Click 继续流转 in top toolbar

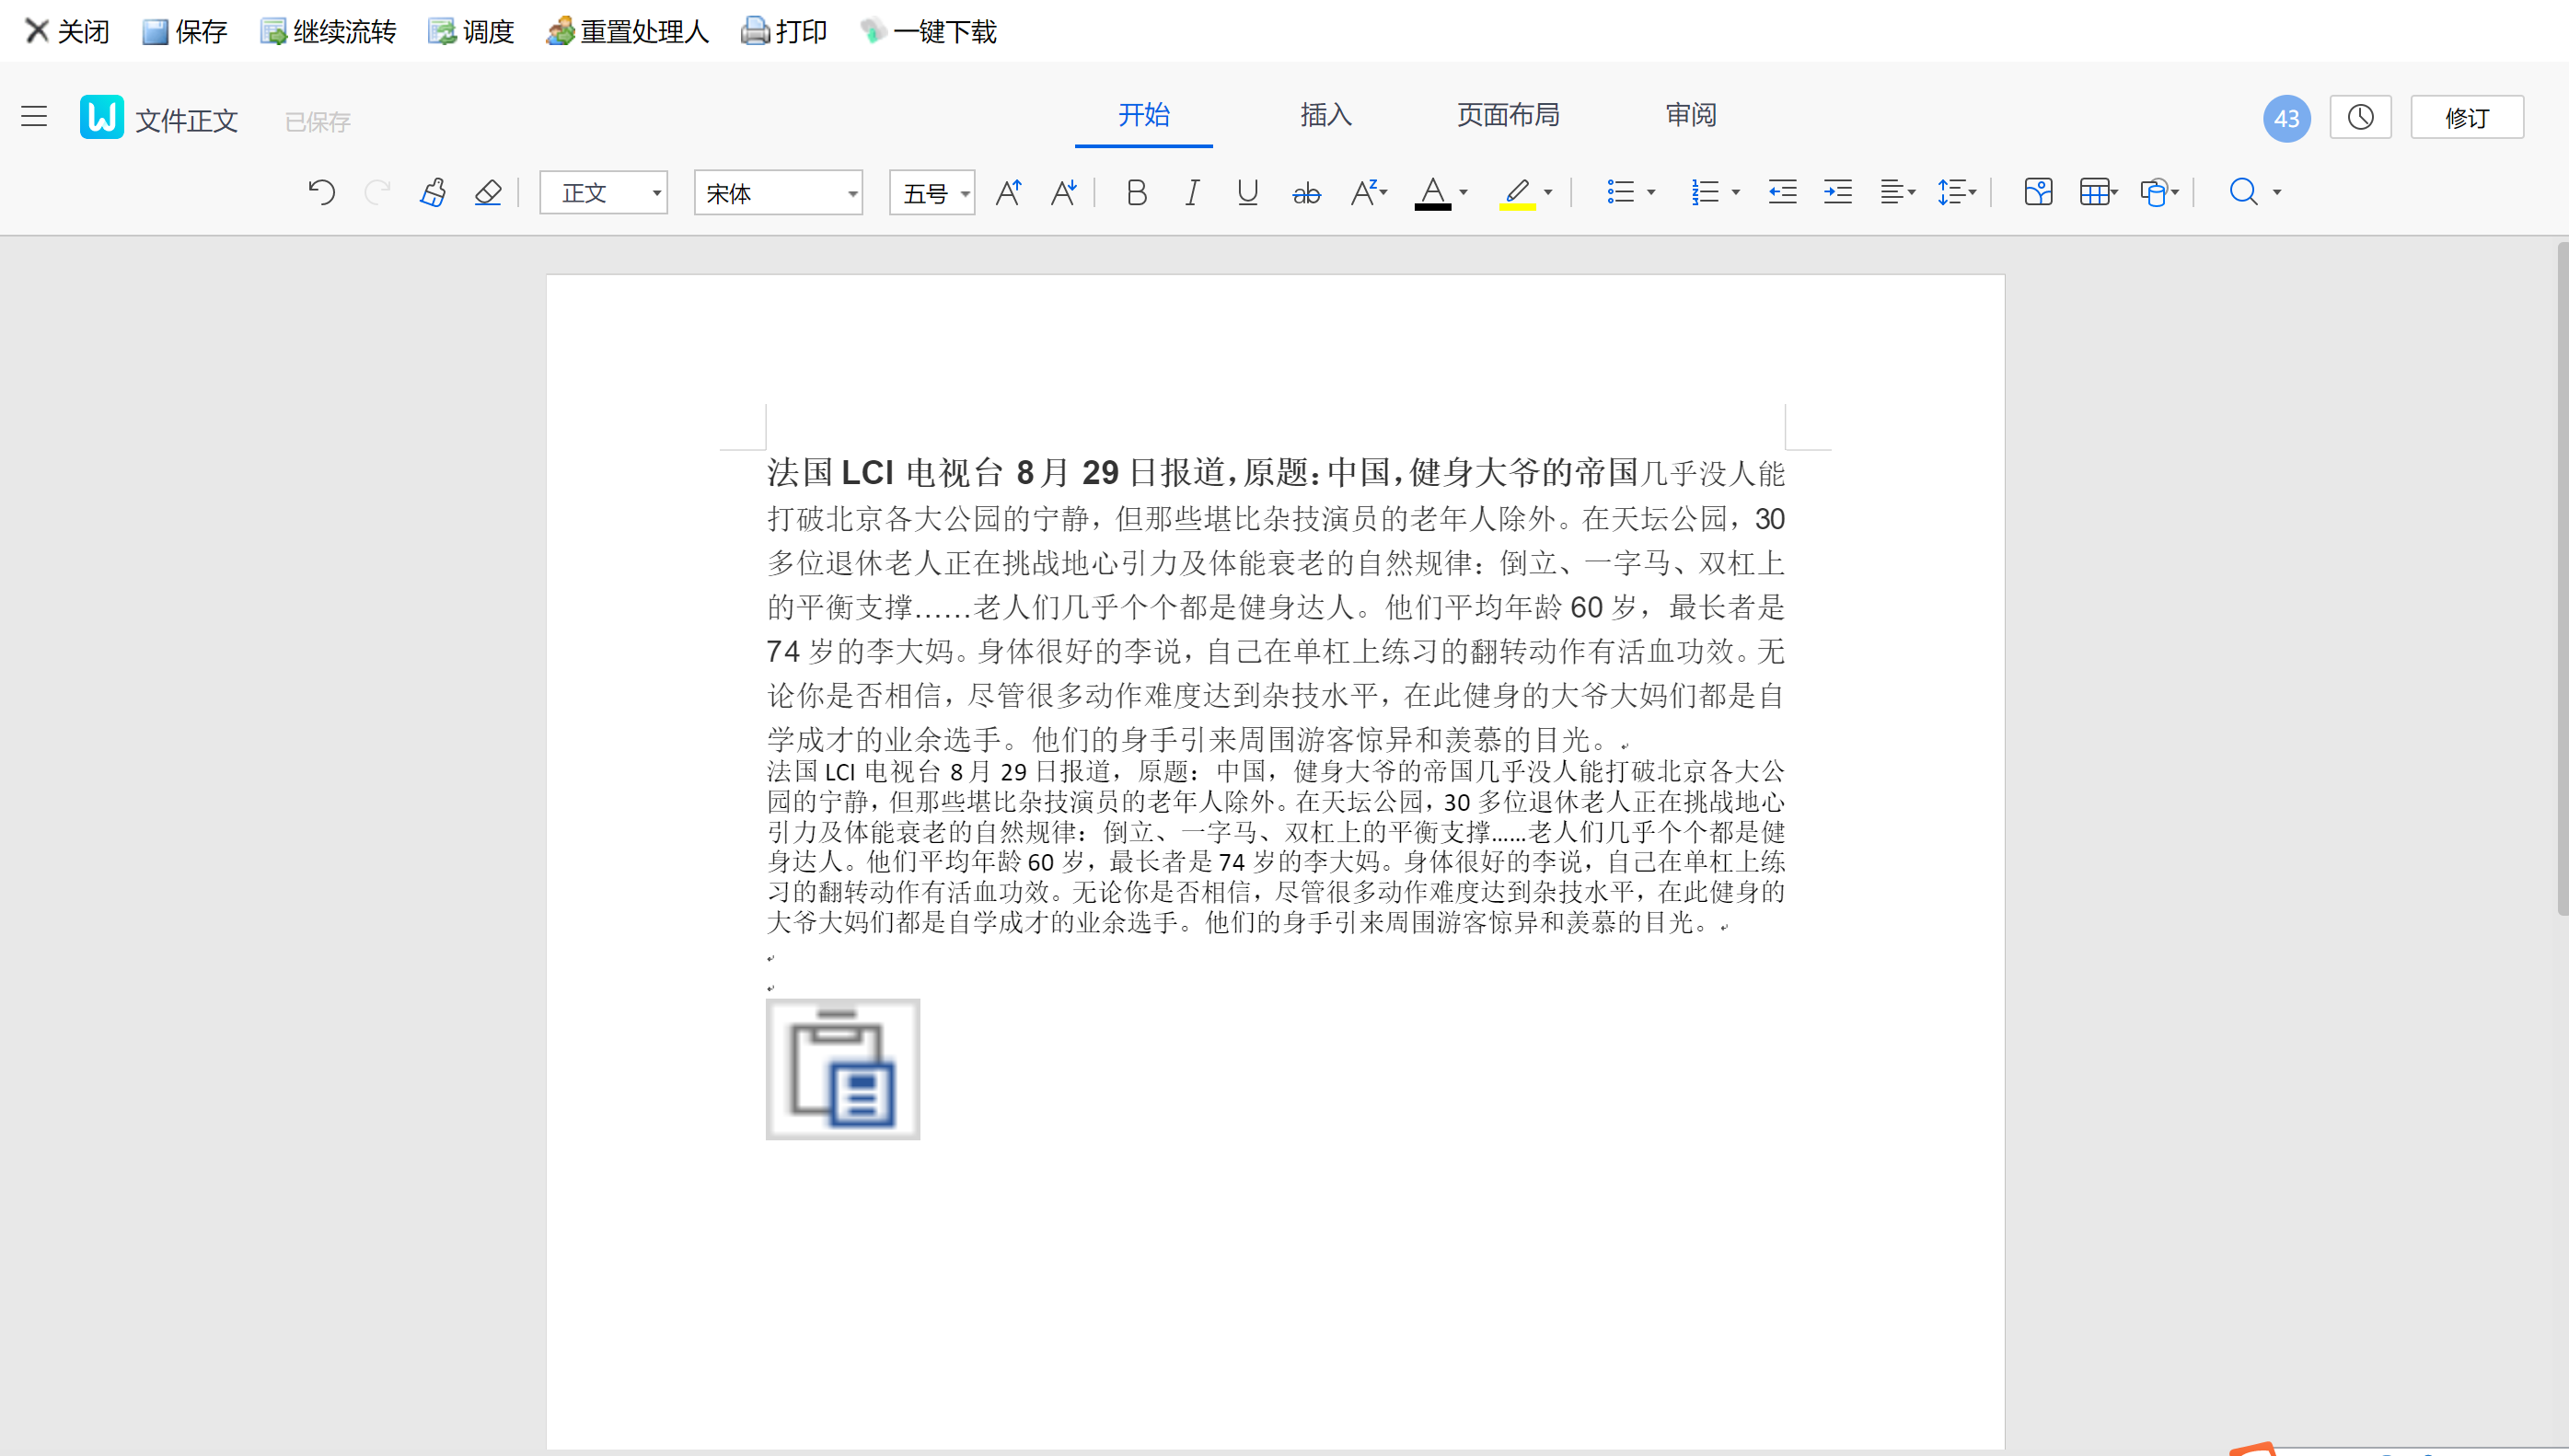click(329, 32)
